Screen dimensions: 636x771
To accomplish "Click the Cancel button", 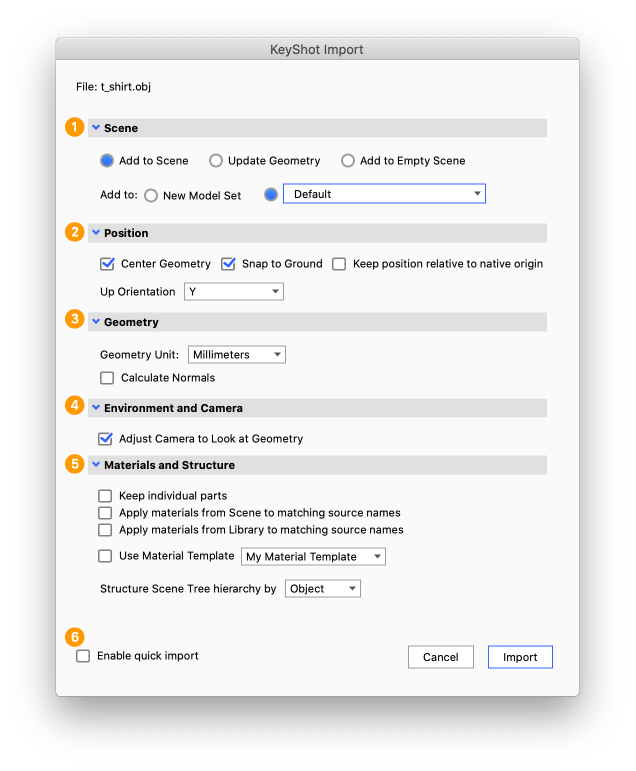I will 440,657.
